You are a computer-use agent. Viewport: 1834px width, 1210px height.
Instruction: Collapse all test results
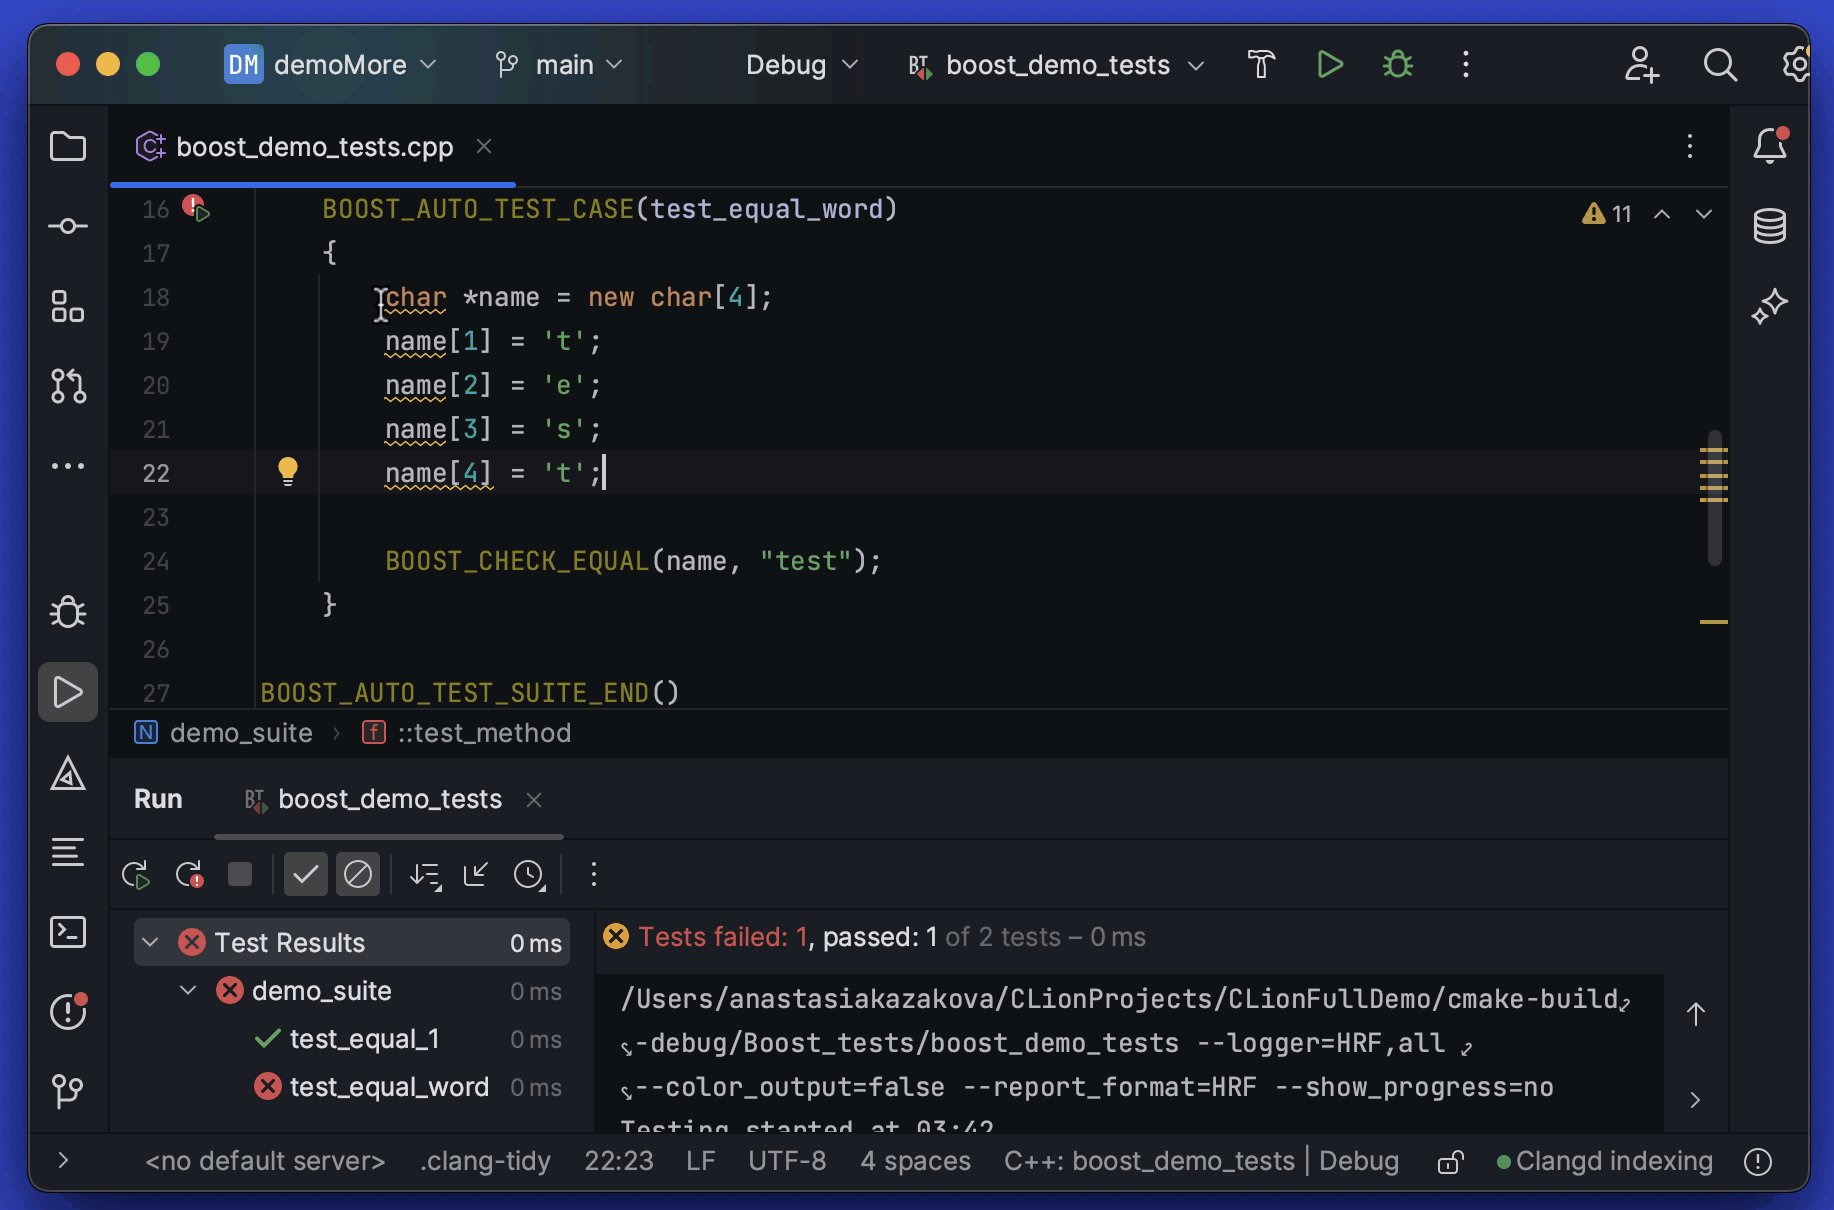point(476,875)
